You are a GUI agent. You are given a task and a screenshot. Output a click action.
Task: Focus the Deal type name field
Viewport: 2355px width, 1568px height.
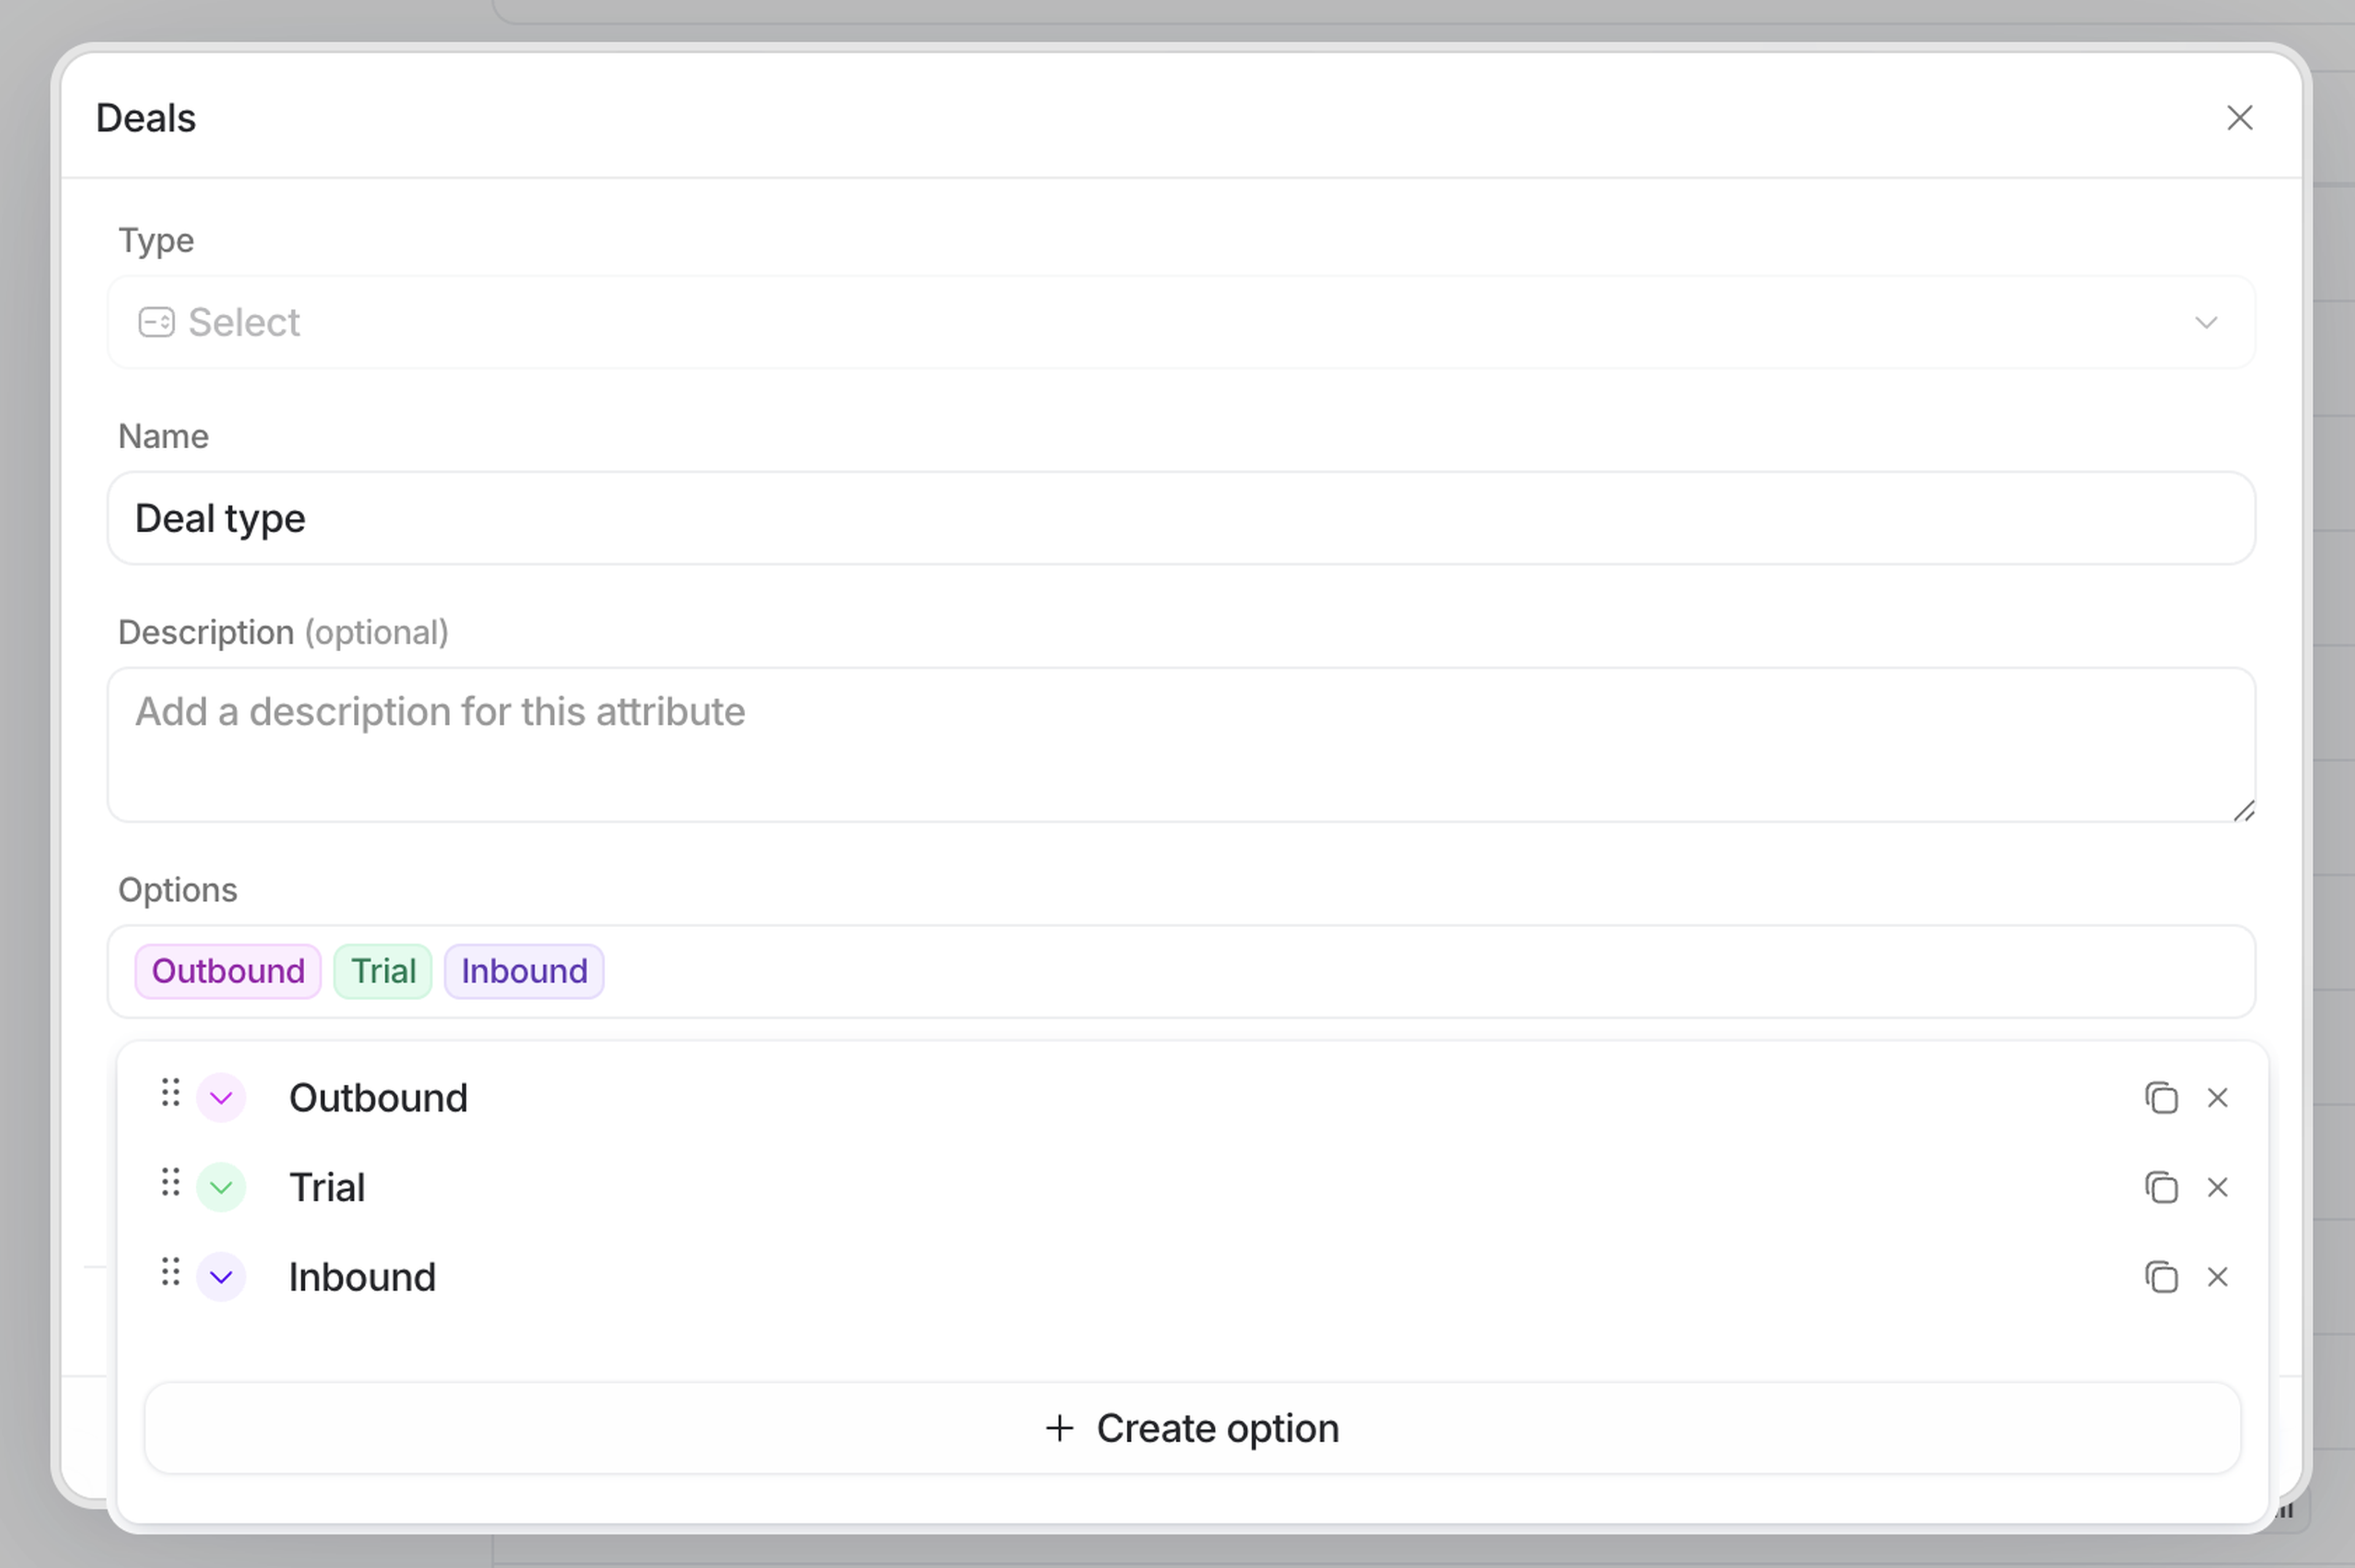point(1180,518)
